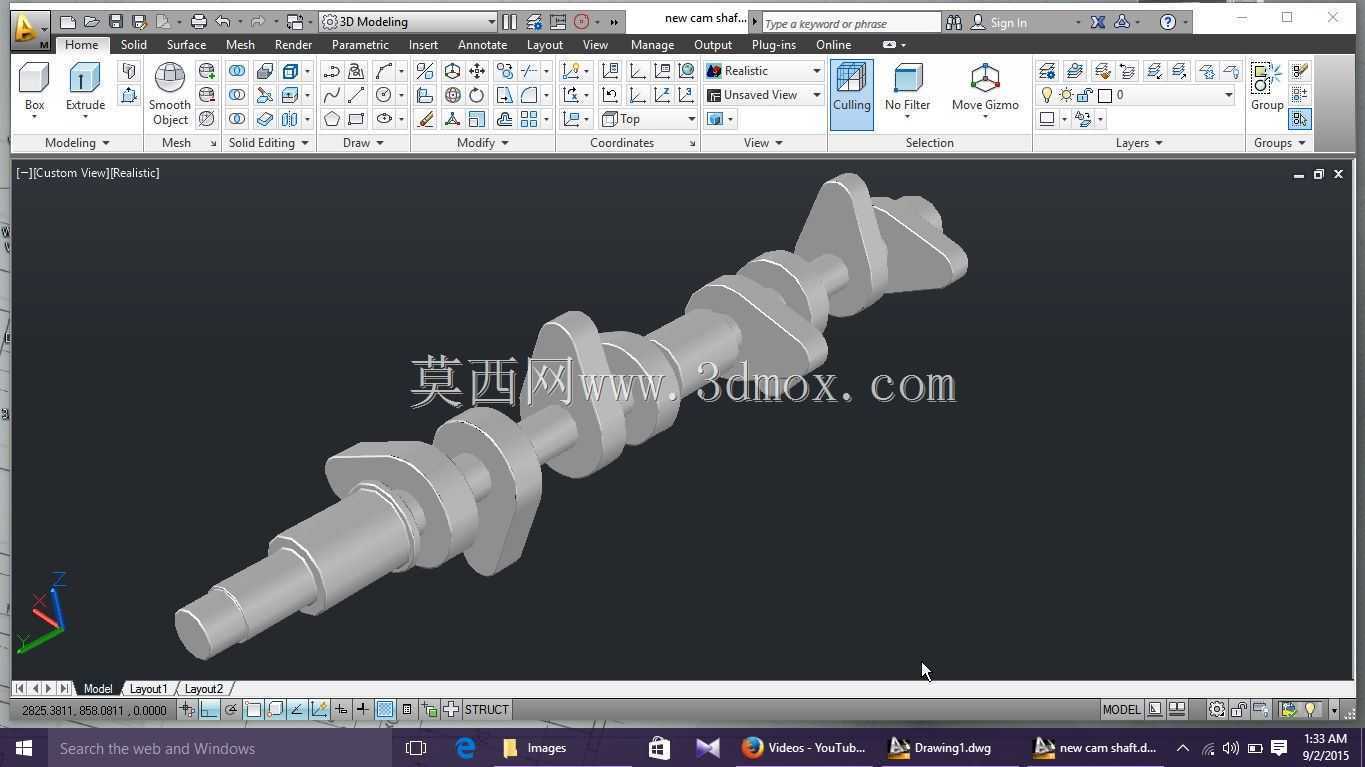
Task: Click the Save icon in quick access toolbar
Action: (116, 21)
